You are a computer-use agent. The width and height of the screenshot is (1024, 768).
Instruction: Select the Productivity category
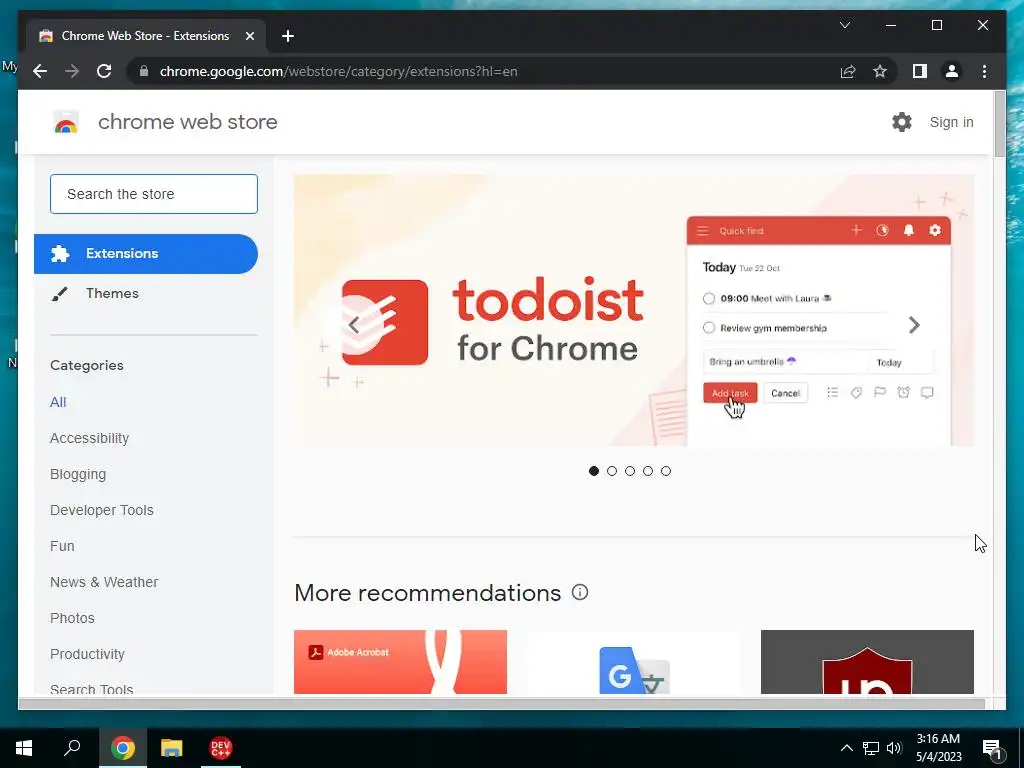[88, 654]
